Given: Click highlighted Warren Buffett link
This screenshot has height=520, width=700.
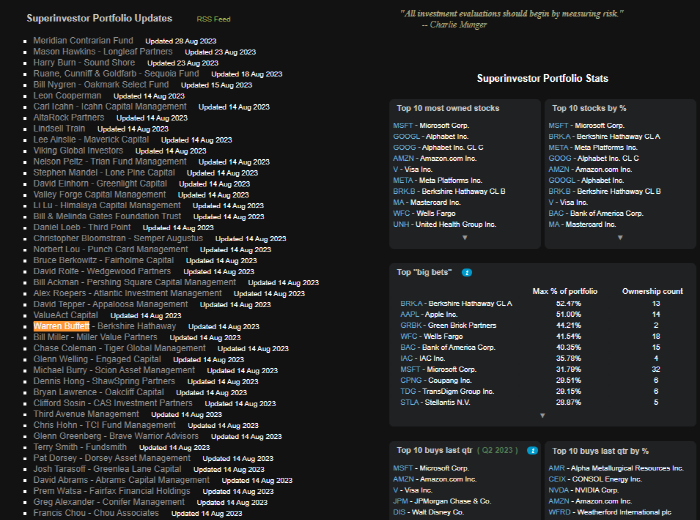Looking at the screenshot, I should pos(62,326).
